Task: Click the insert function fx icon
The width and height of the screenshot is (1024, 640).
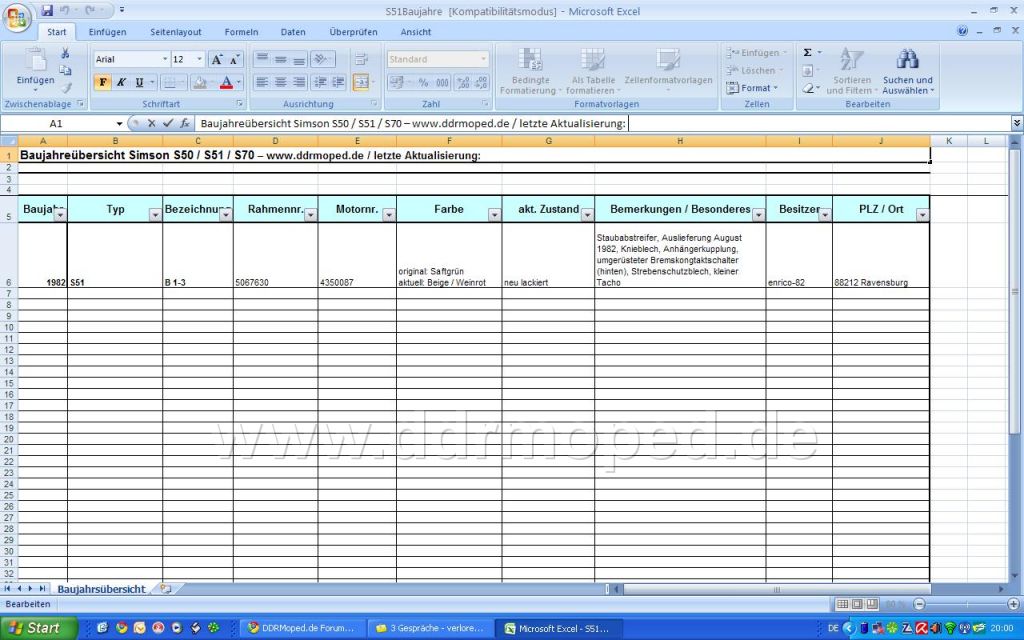Action: [x=185, y=123]
